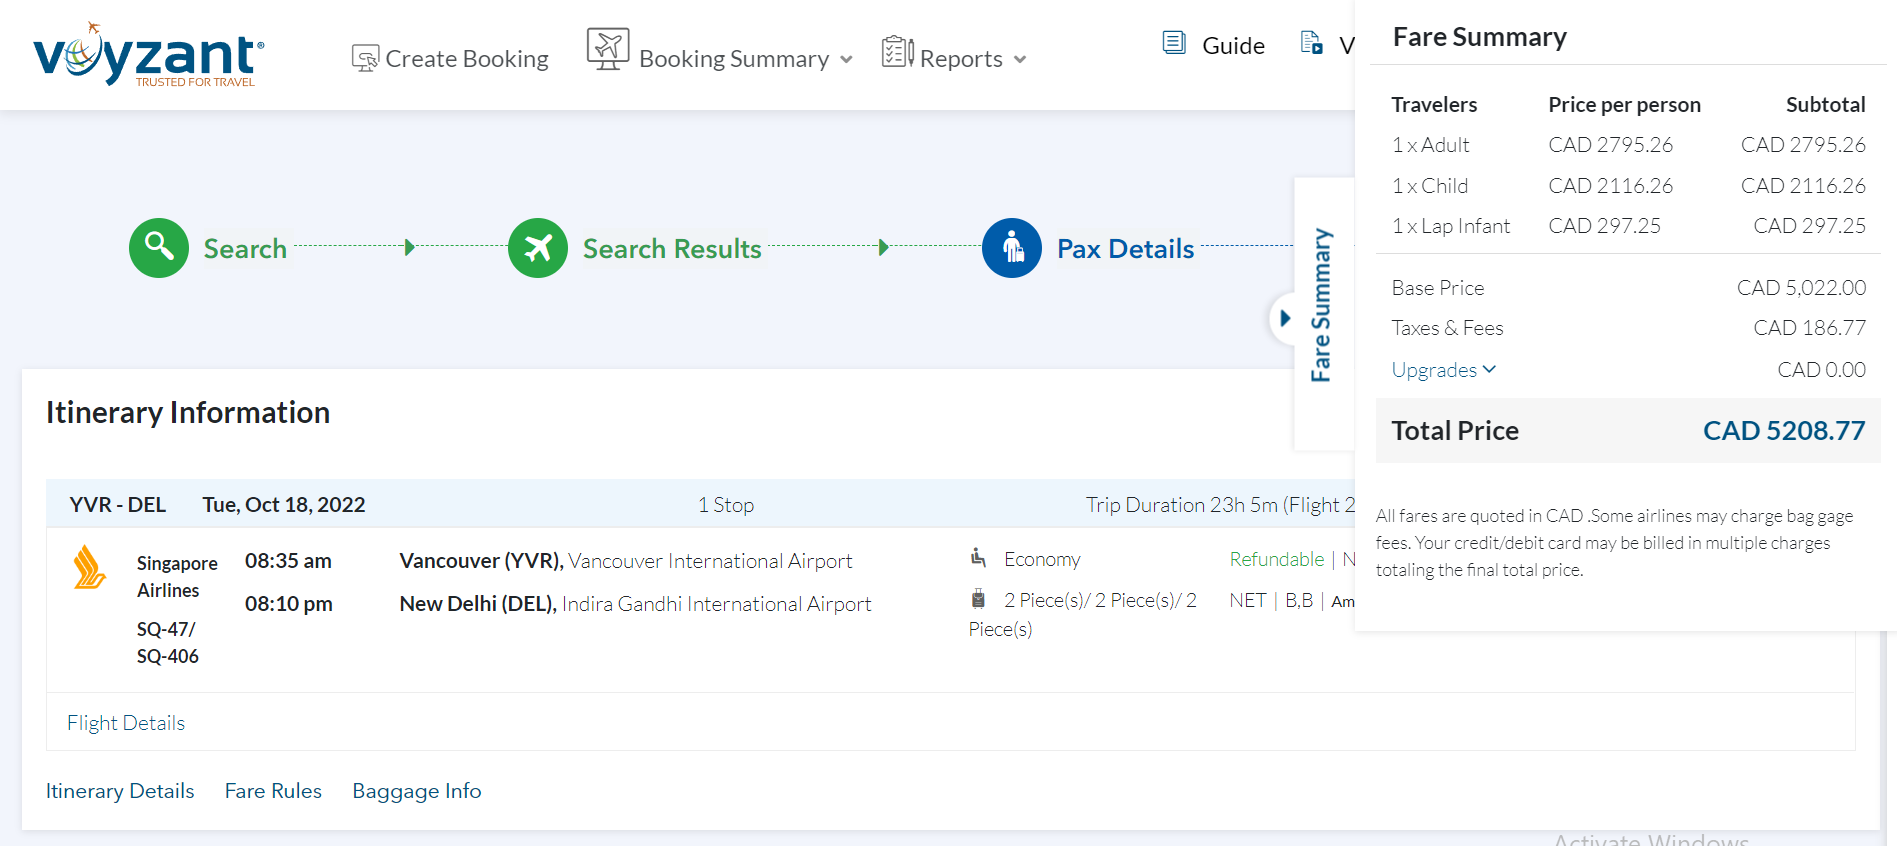
Task: Open Create Booking from the menu
Action: coord(466,59)
